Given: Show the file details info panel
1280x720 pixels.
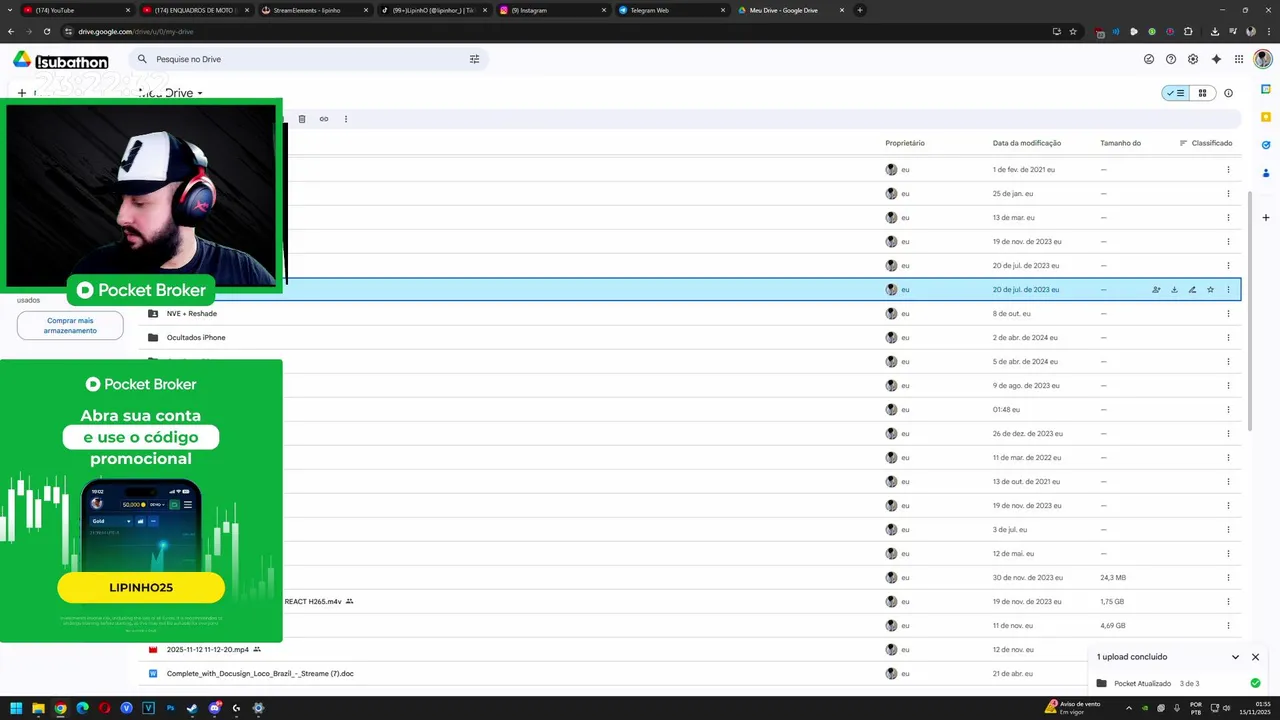Looking at the screenshot, I should [1229, 93].
